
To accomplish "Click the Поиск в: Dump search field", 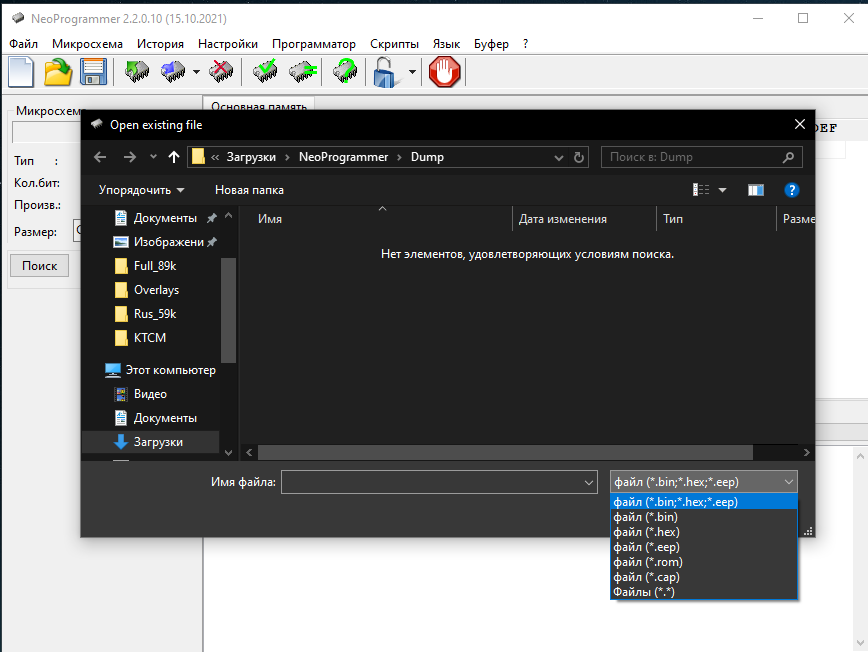I will pyautogui.click(x=701, y=157).
